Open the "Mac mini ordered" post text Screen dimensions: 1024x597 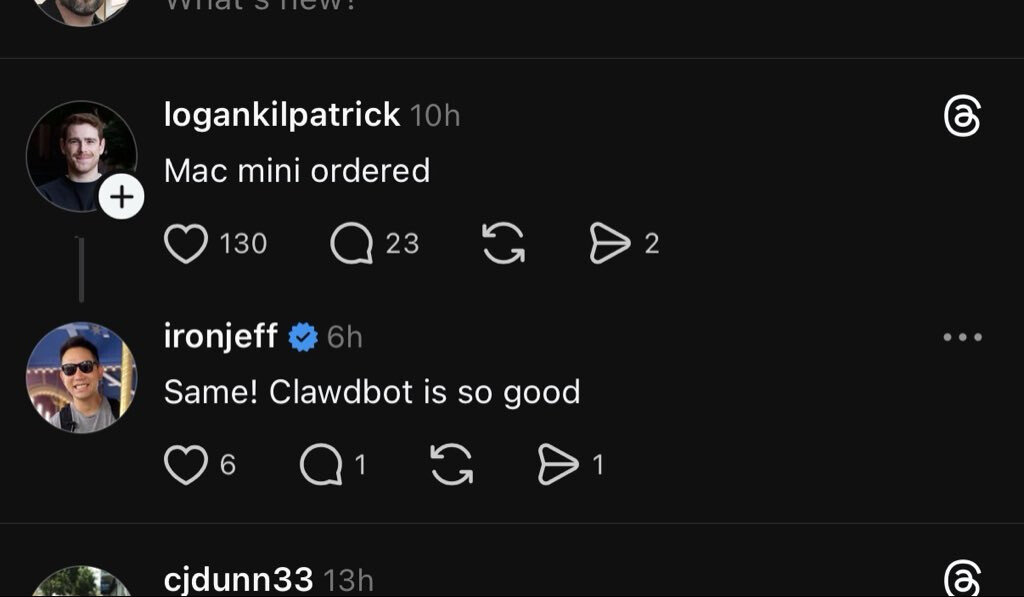[297, 171]
